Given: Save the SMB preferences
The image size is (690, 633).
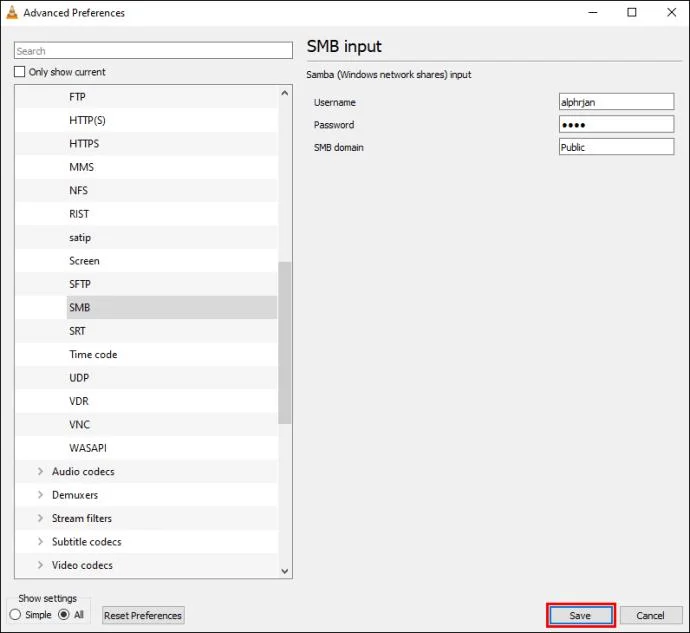Looking at the screenshot, I should [x=580, y=615].
